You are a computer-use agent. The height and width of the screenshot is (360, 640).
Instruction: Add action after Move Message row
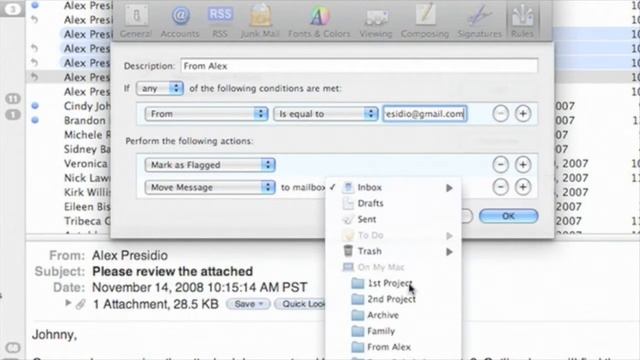(x=523, y=187)
